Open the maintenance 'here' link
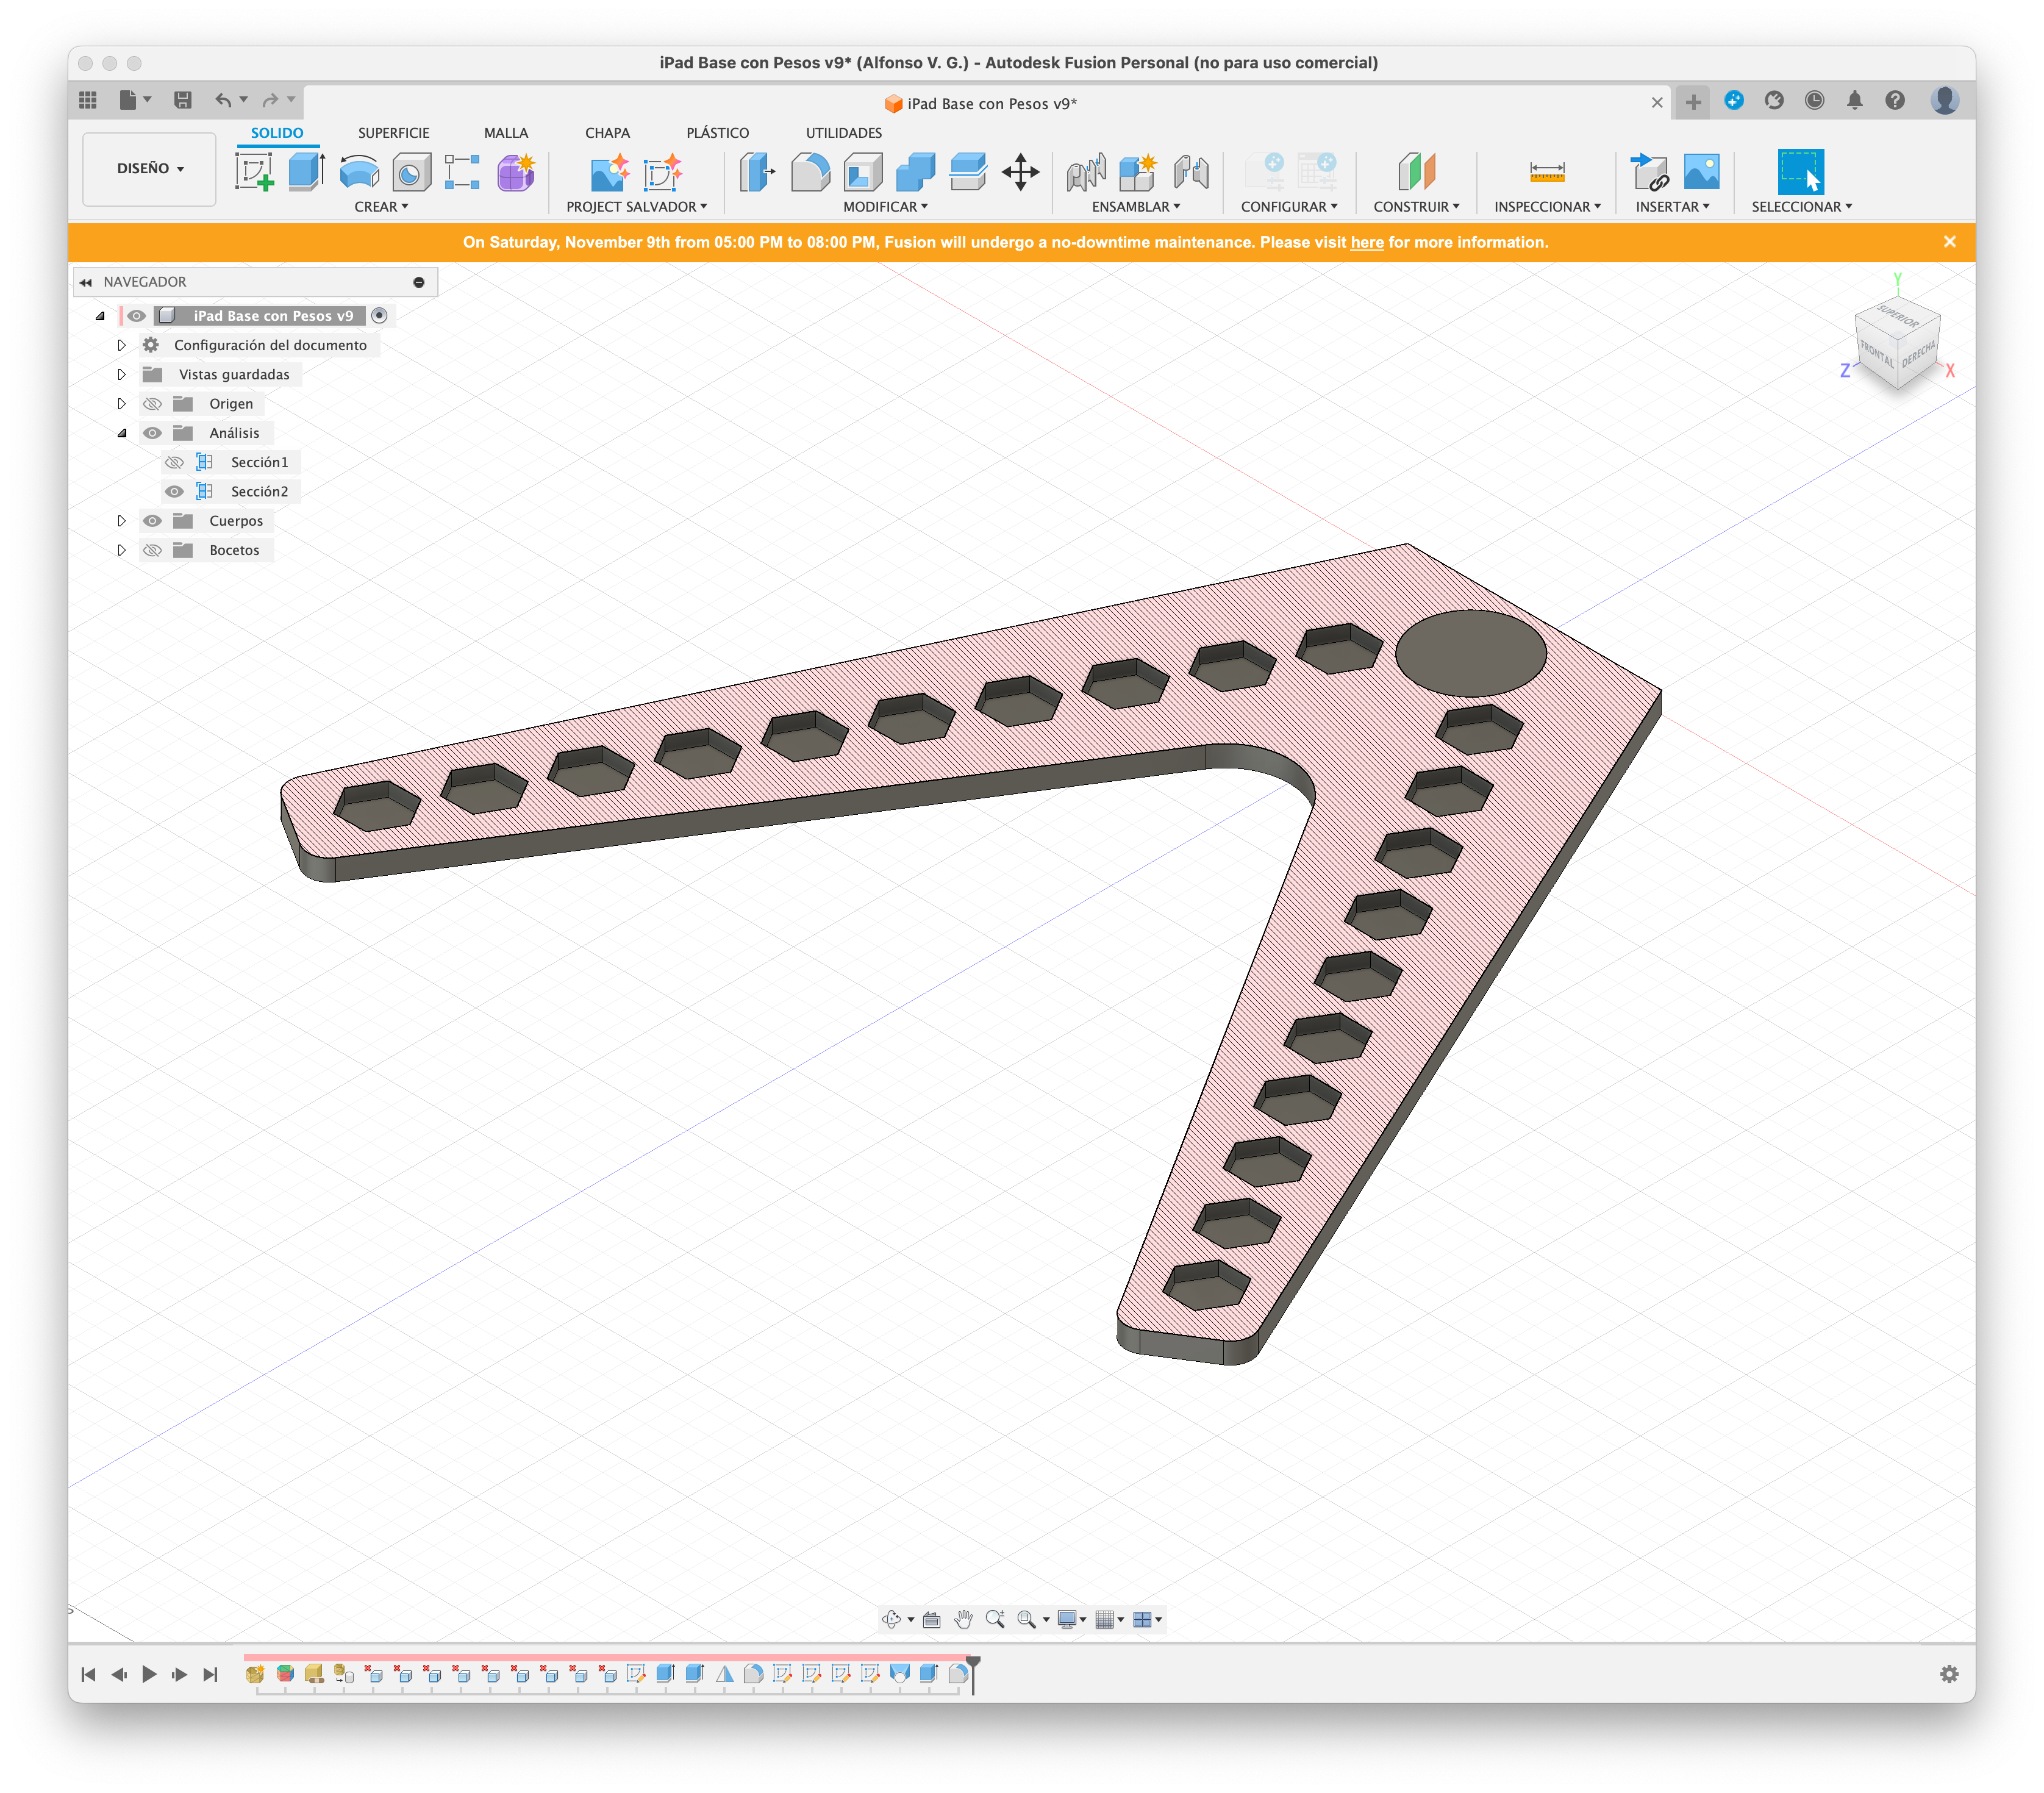The image size is (2044, 1793). (1366, 243)
